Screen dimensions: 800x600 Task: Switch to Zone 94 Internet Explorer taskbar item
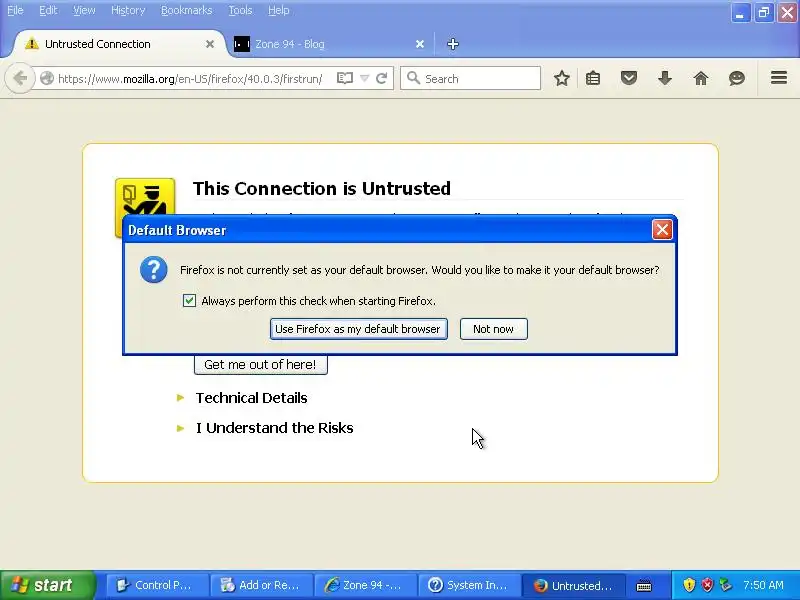pyautogui.click(x=365, y=585)
